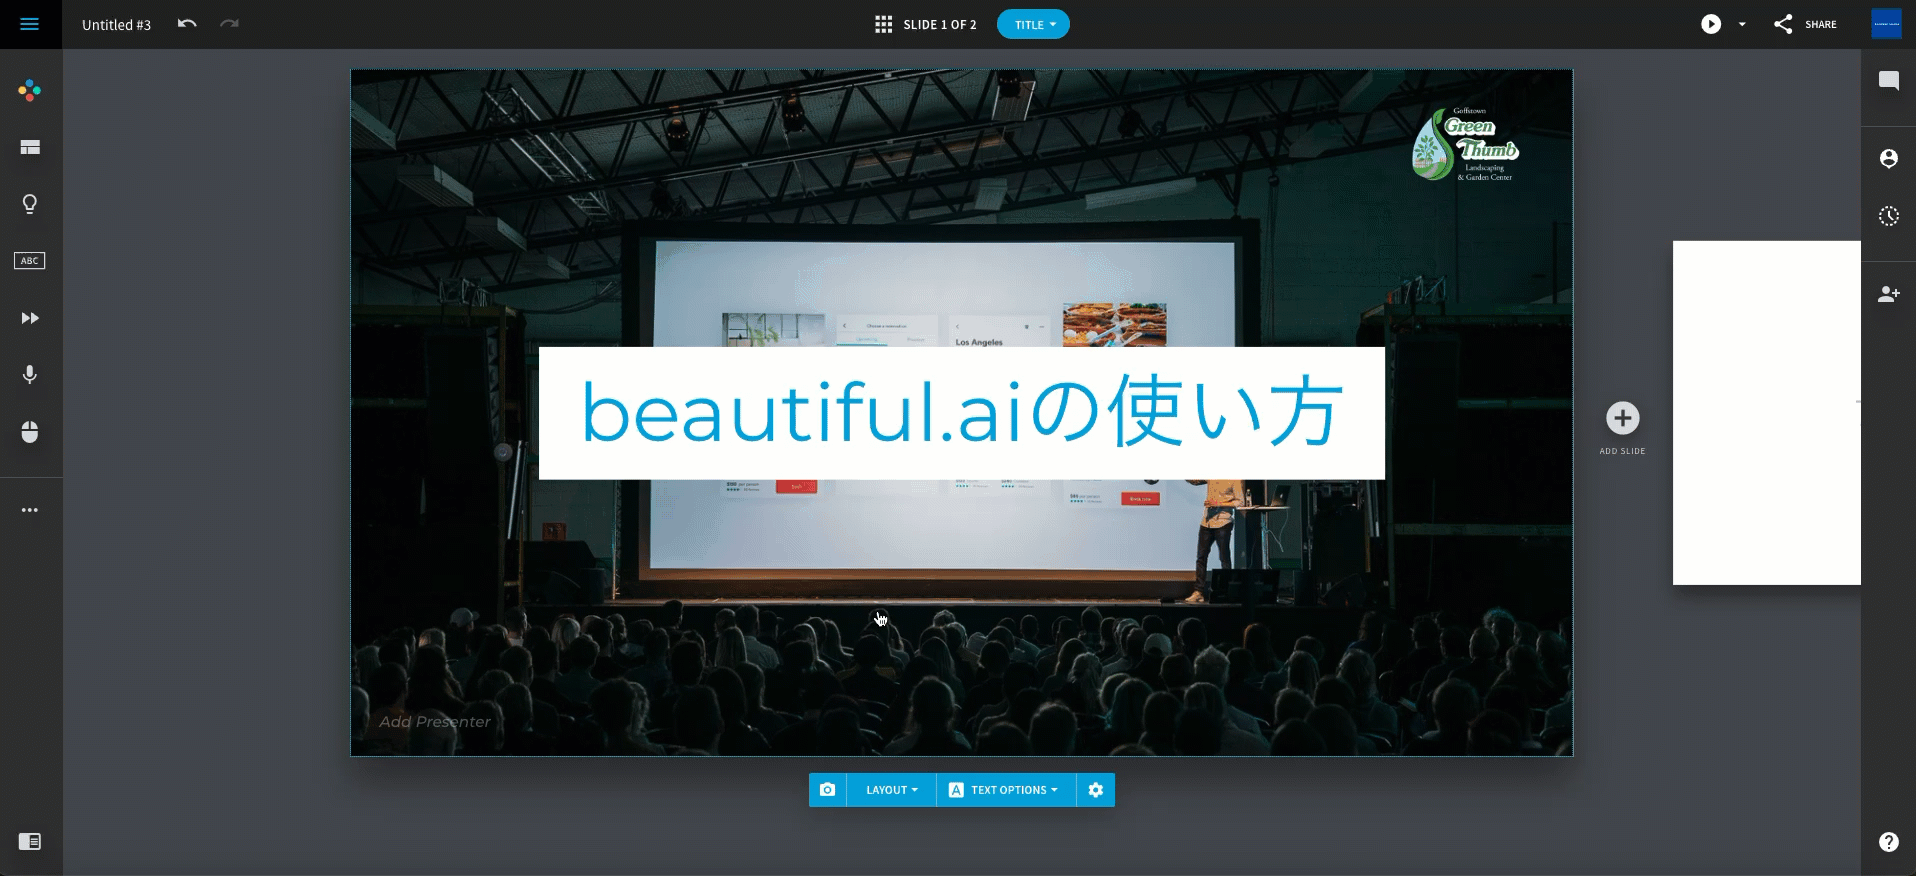This screenshot has width=1916, height=876.
Task: Play the presentation
Action: 1711,24
